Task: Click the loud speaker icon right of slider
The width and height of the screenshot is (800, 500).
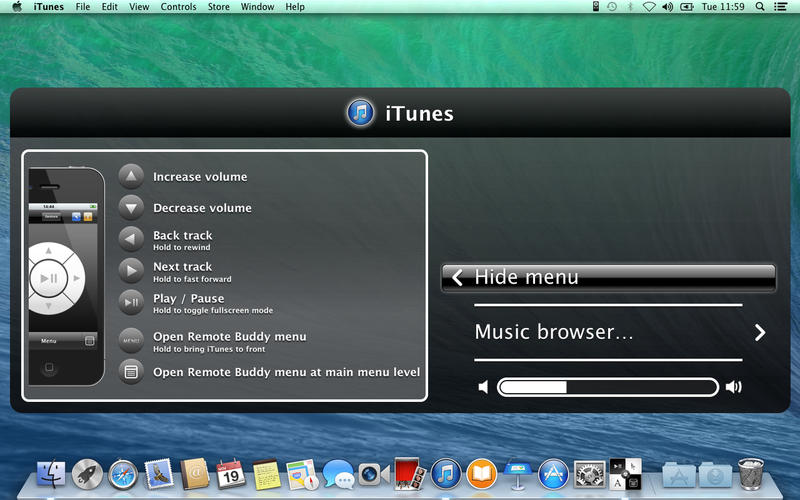Action: point(734,387)
